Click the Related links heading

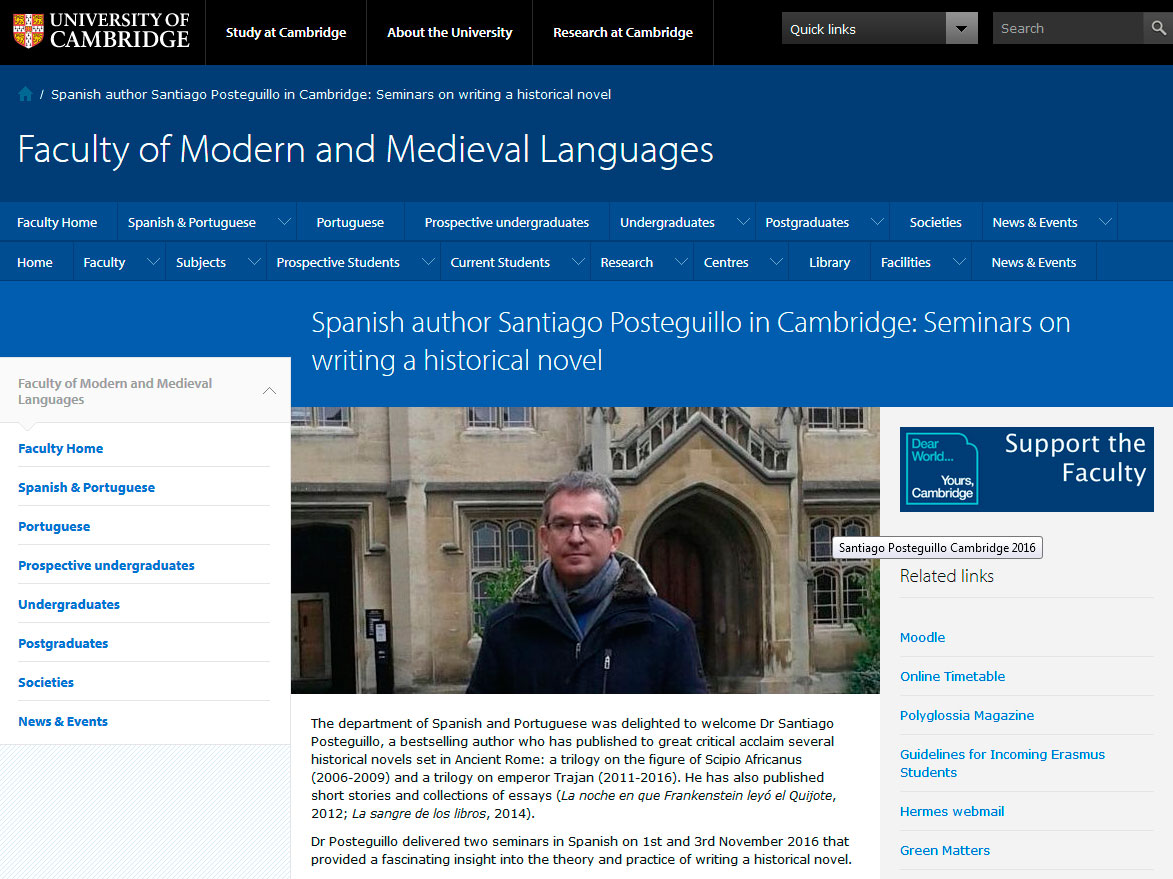(946, 576)
